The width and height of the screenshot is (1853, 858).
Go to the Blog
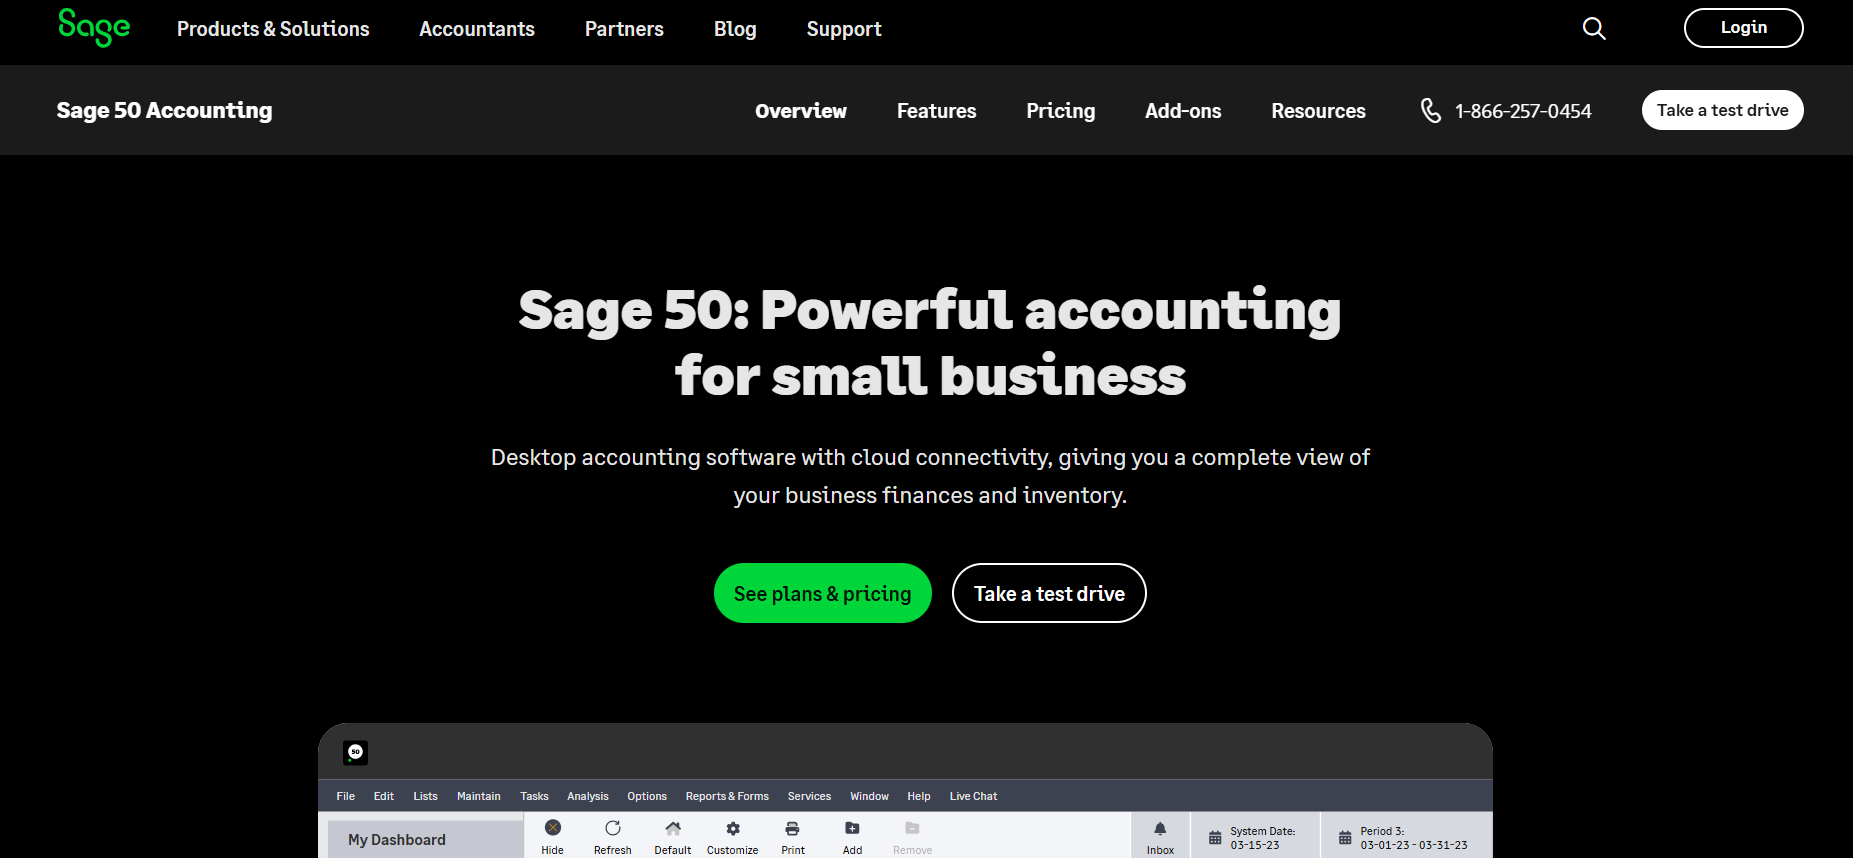735,29
